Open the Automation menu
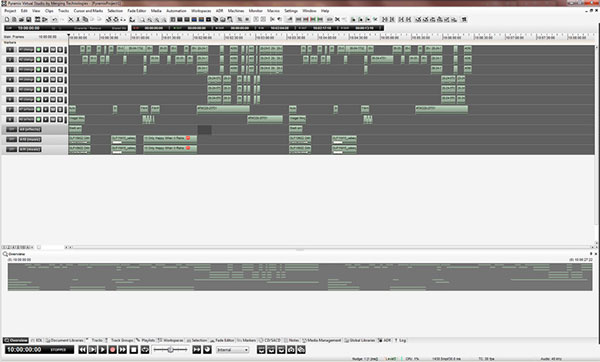 point(176,11)
